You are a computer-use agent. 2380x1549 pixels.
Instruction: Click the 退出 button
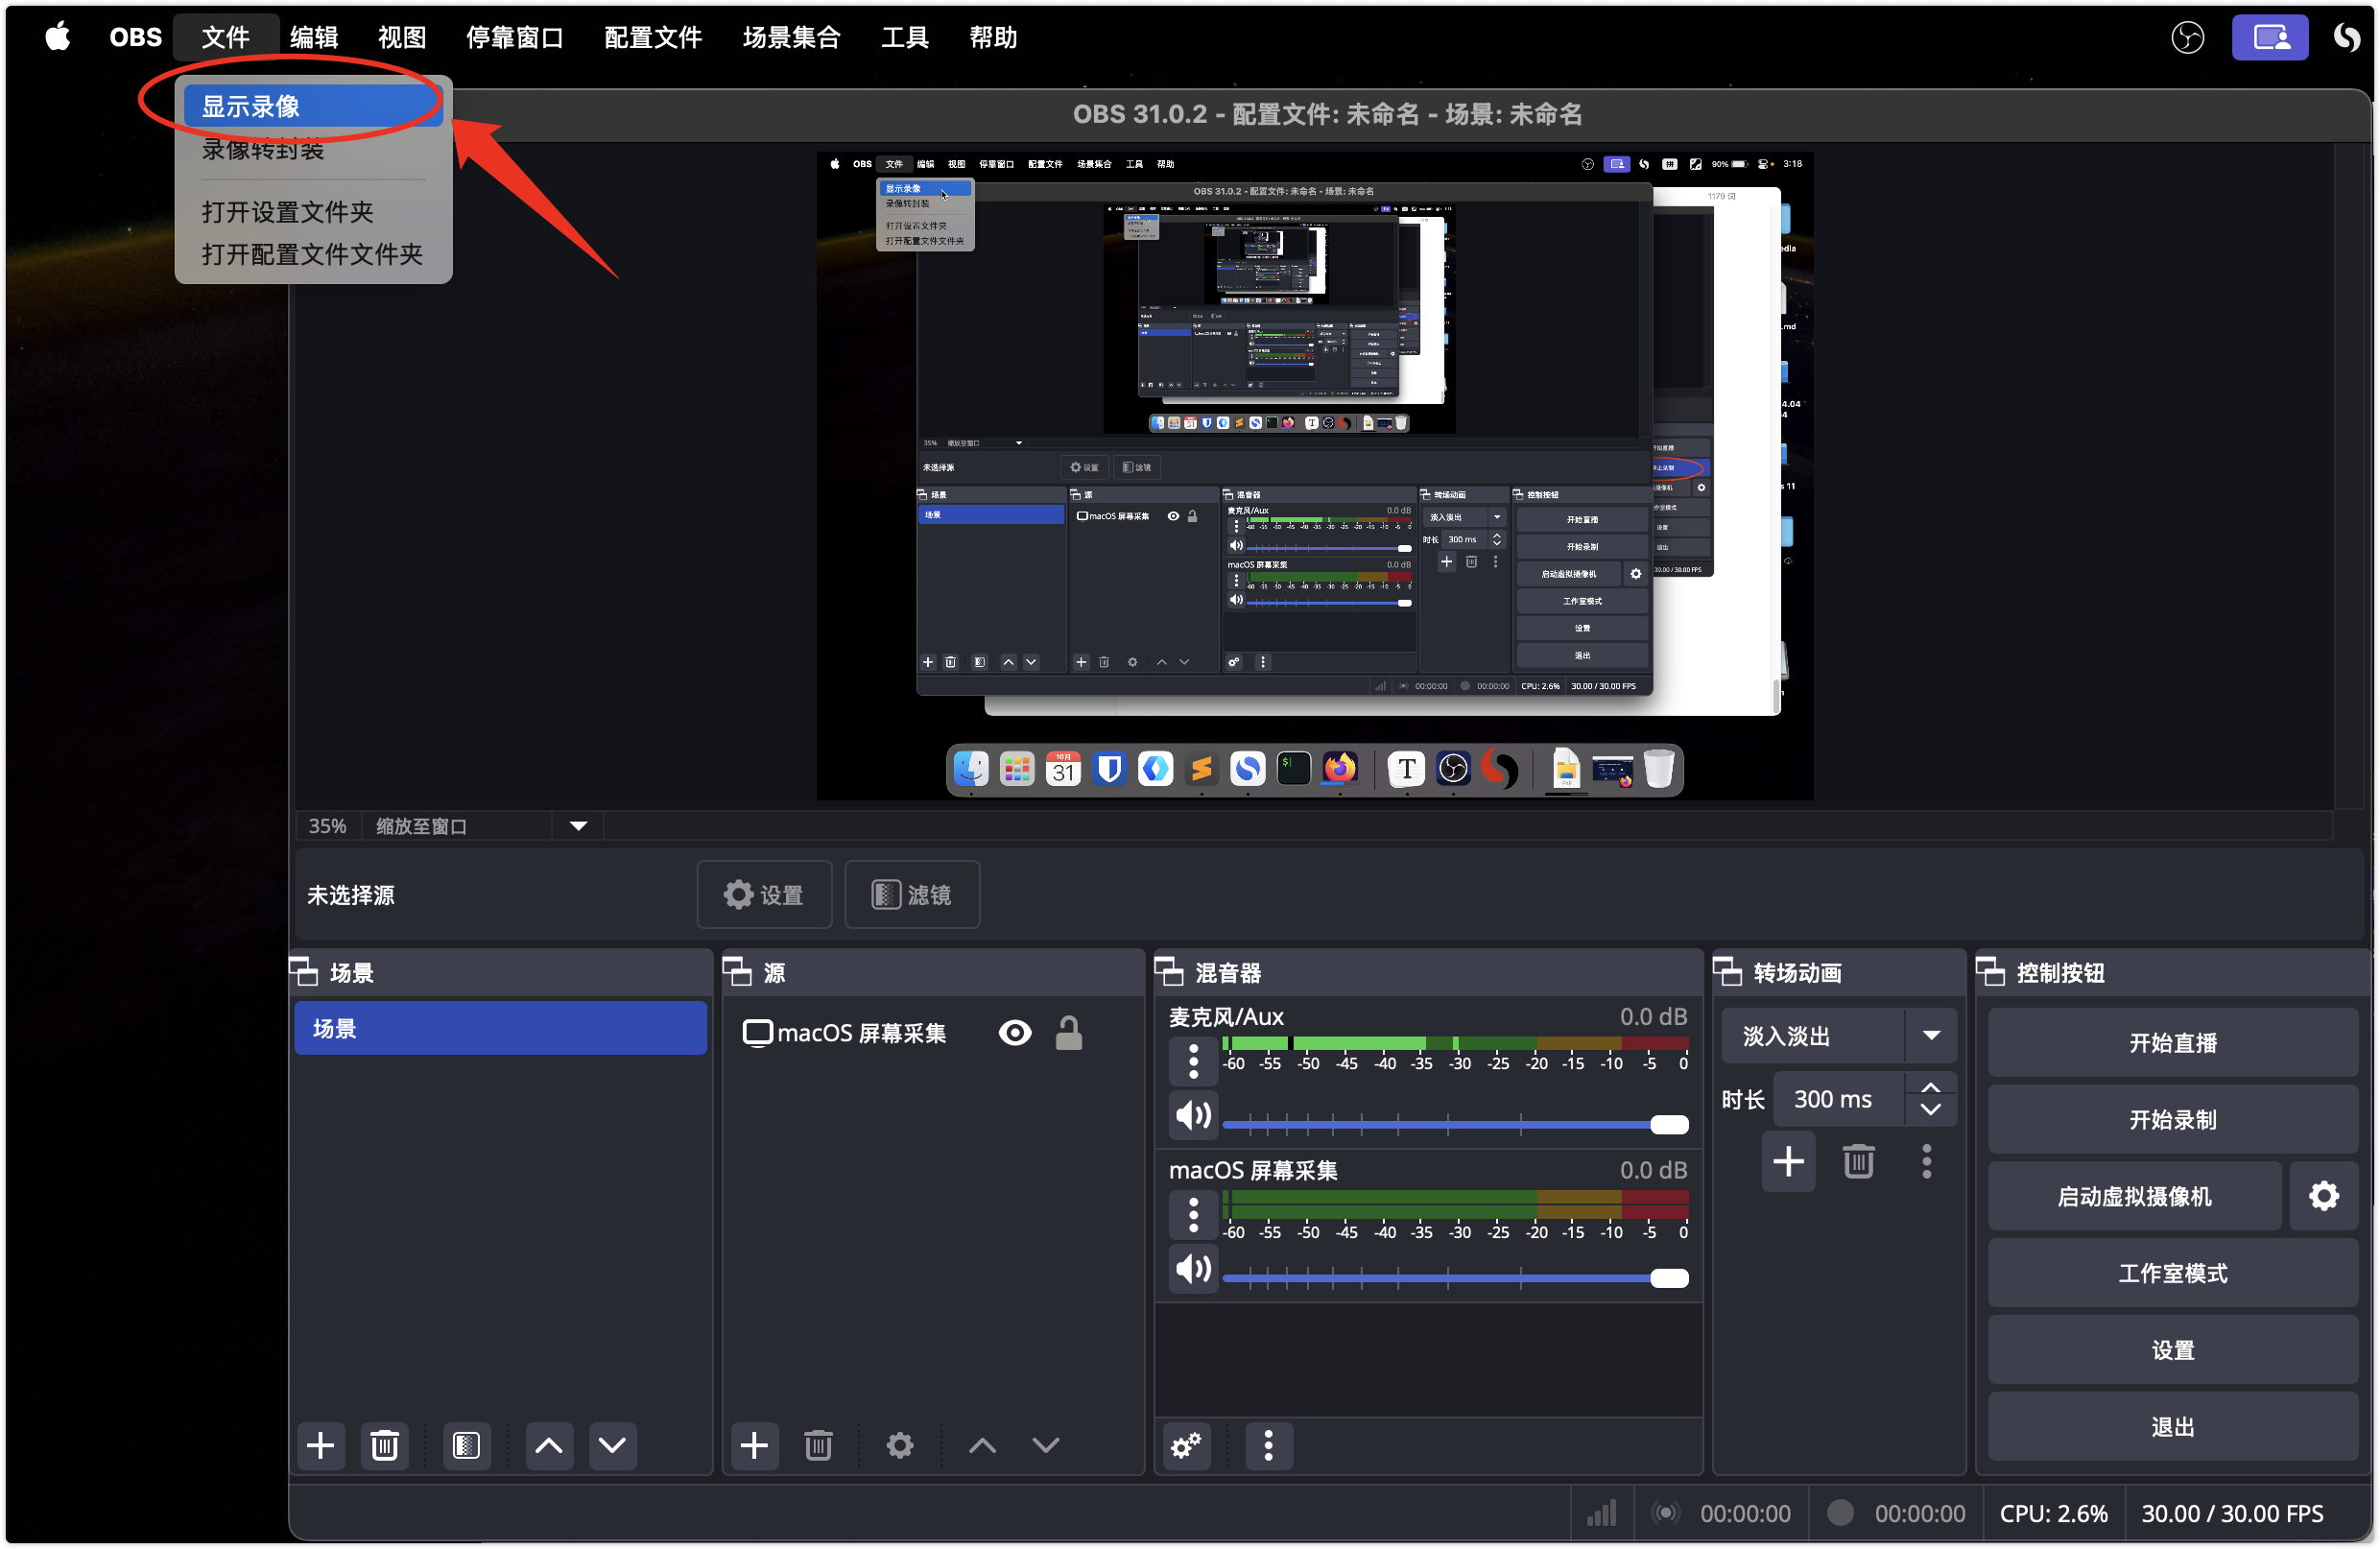coord(2172,1427)
